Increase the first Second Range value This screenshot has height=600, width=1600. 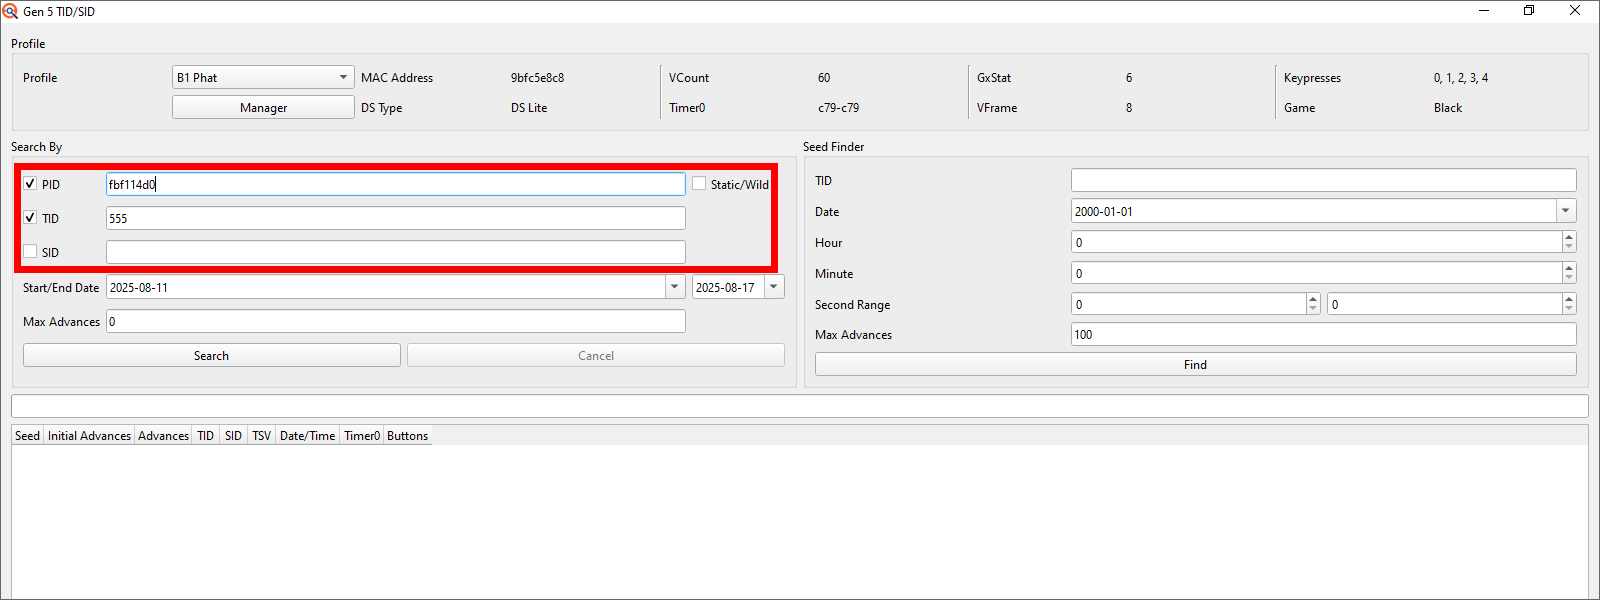(x=1313, y=299)
